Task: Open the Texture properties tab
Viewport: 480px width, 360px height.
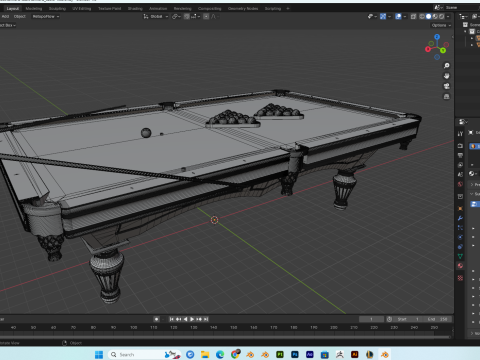Action: [x=460, y=278]
